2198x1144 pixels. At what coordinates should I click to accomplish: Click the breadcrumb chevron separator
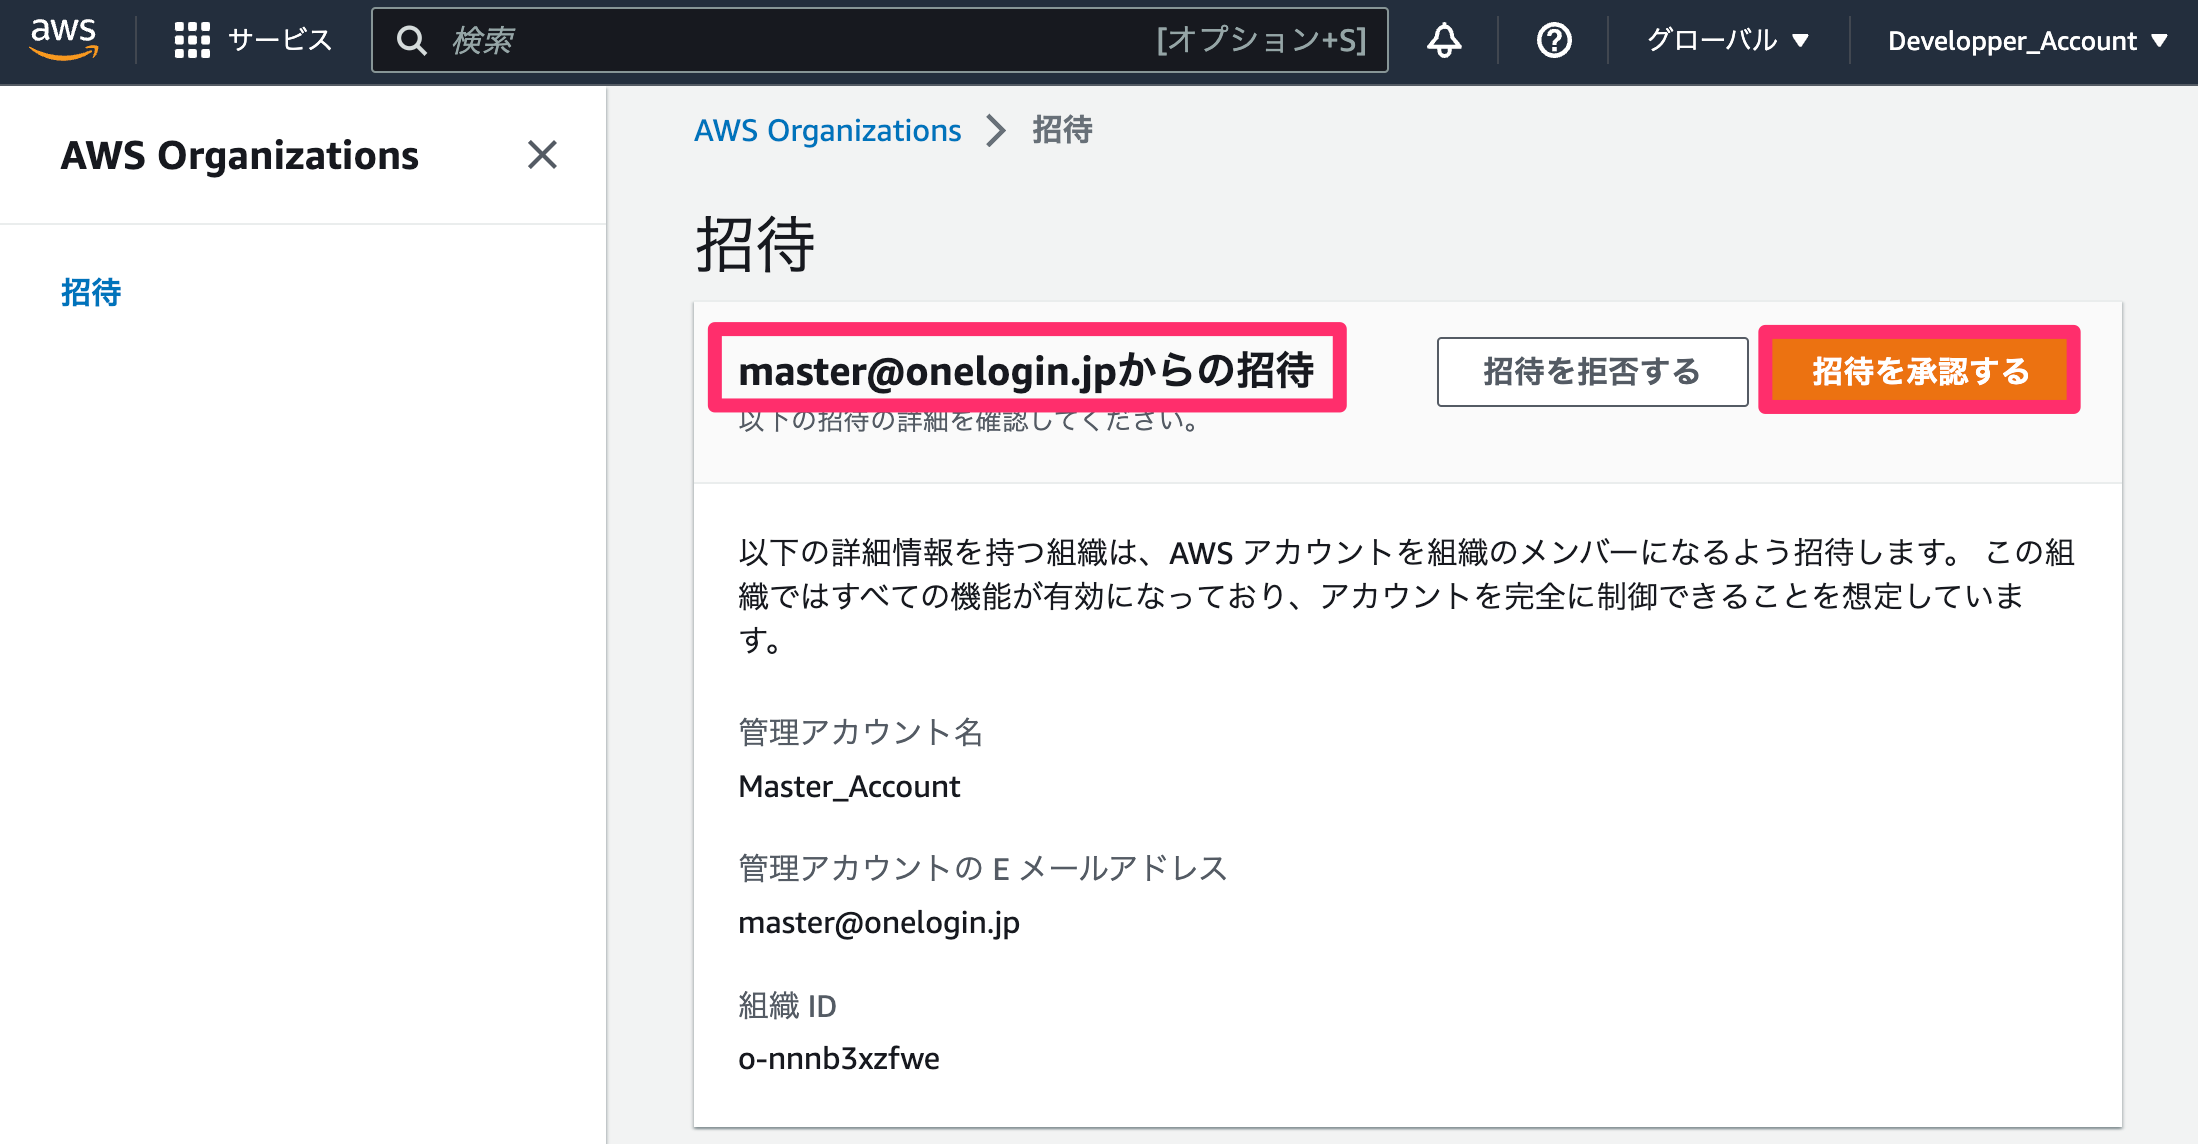[x=996, y=130]
